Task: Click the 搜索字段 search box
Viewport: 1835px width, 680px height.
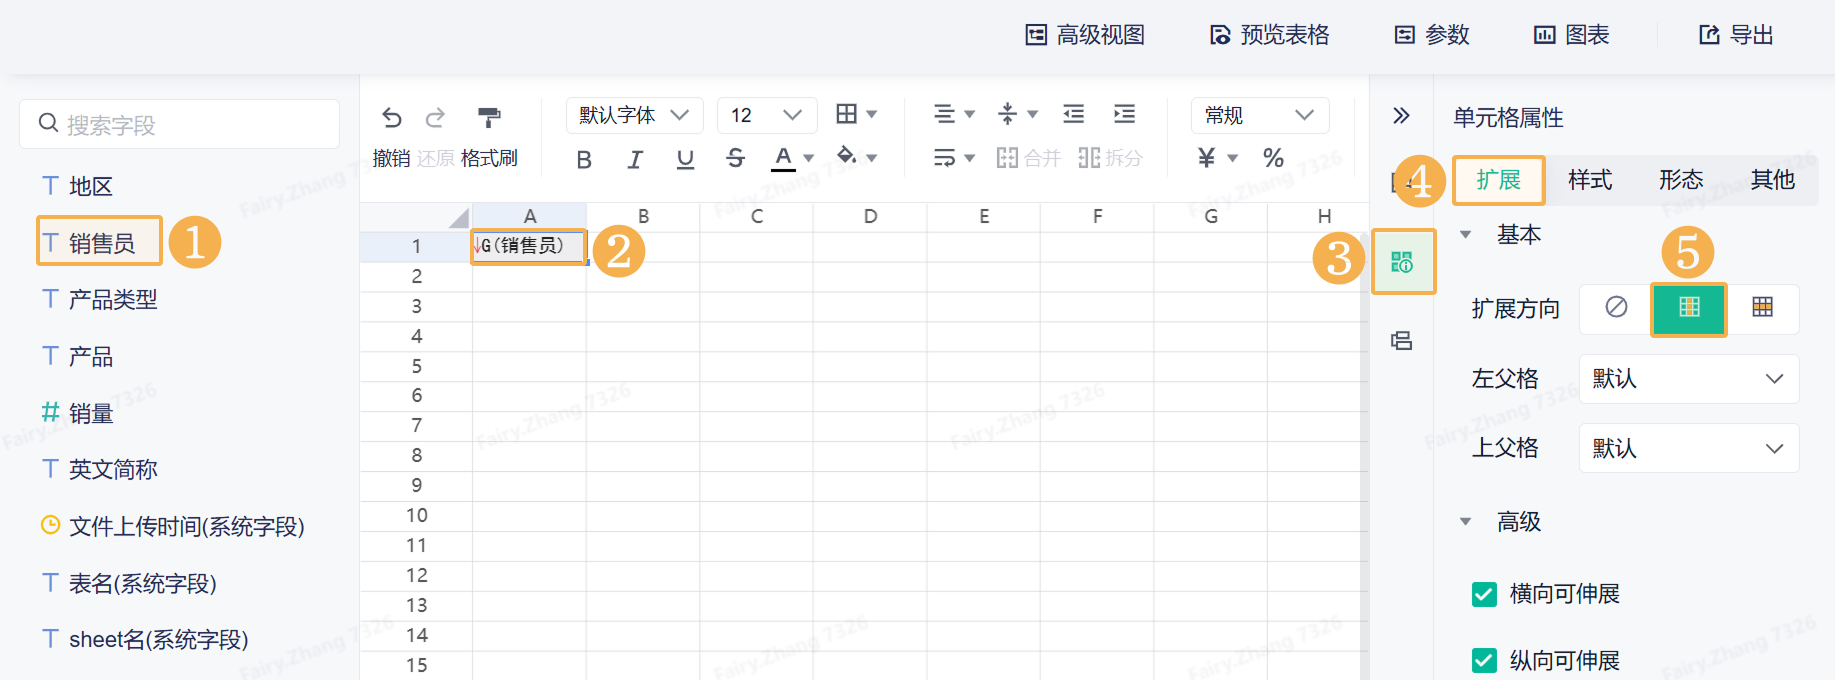Action: point(180,124)
